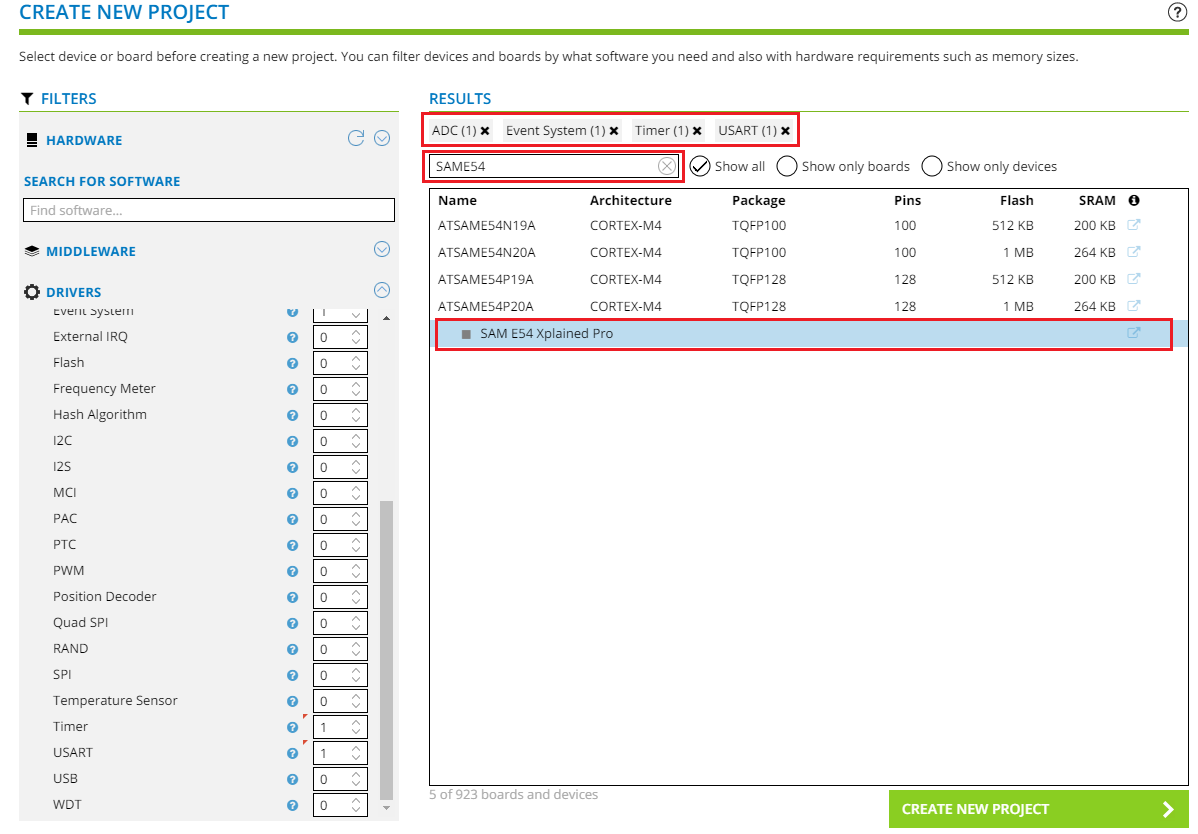Remove the USART filter tag
This screenshot has width=1198, height=834.
[x=786, y=131]
